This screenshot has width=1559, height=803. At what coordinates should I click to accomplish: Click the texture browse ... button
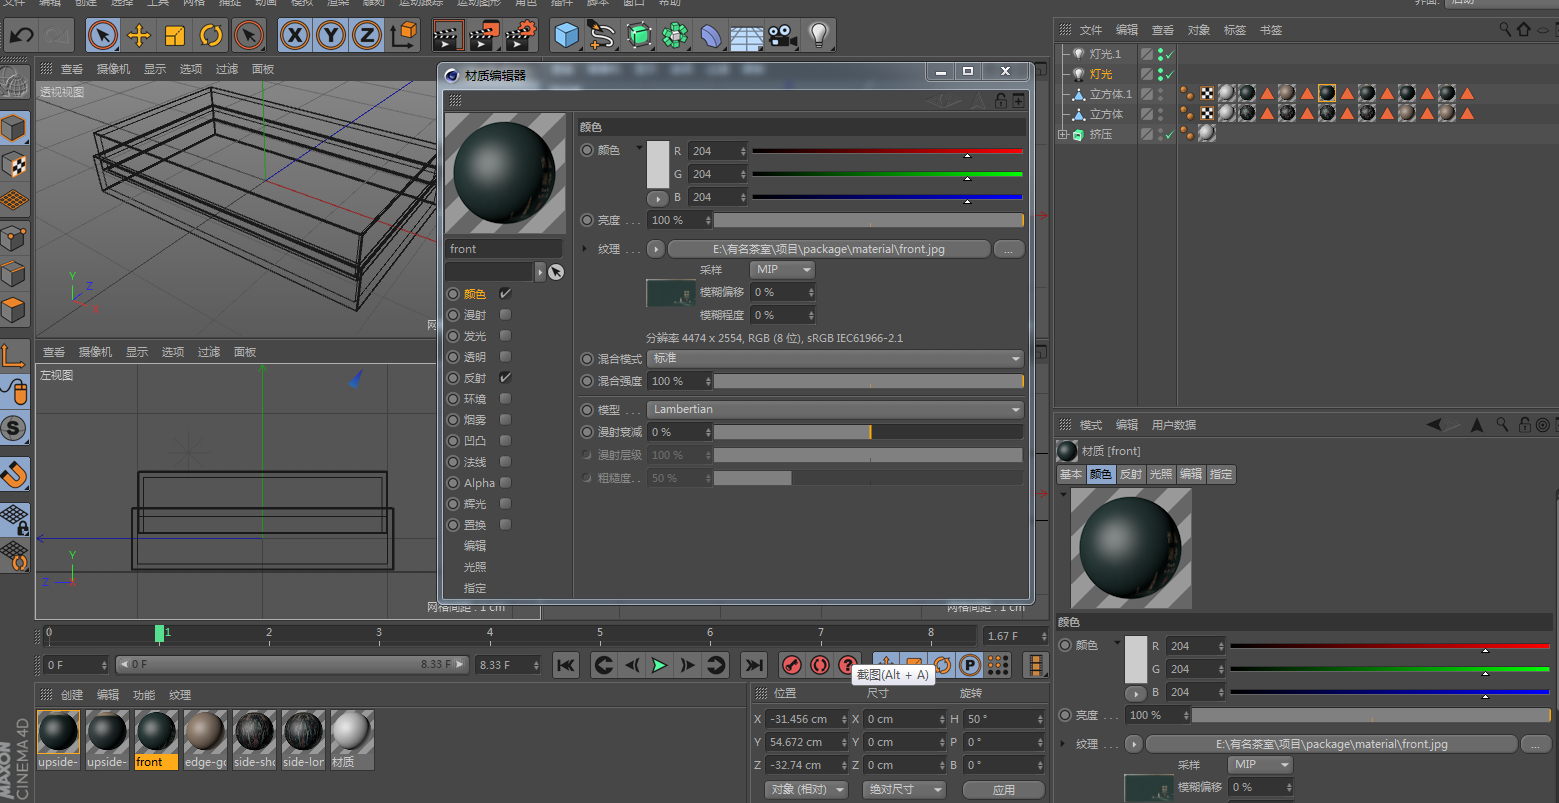[x=1008, y=248]
